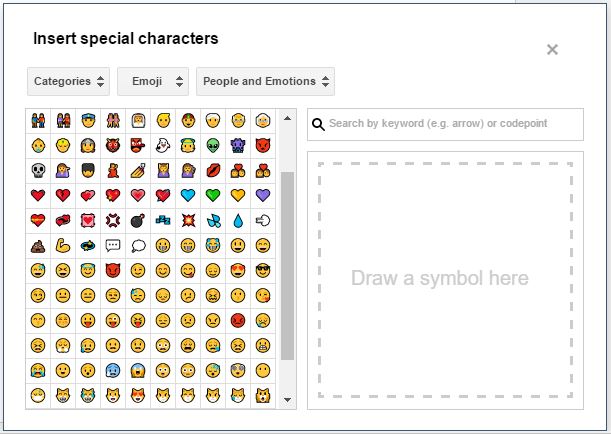Image resolution: width=611 pixels, height=434 pixels.
Task: Open the Categories dropdown
Action: pyautogui.click(x=69, y=81)
